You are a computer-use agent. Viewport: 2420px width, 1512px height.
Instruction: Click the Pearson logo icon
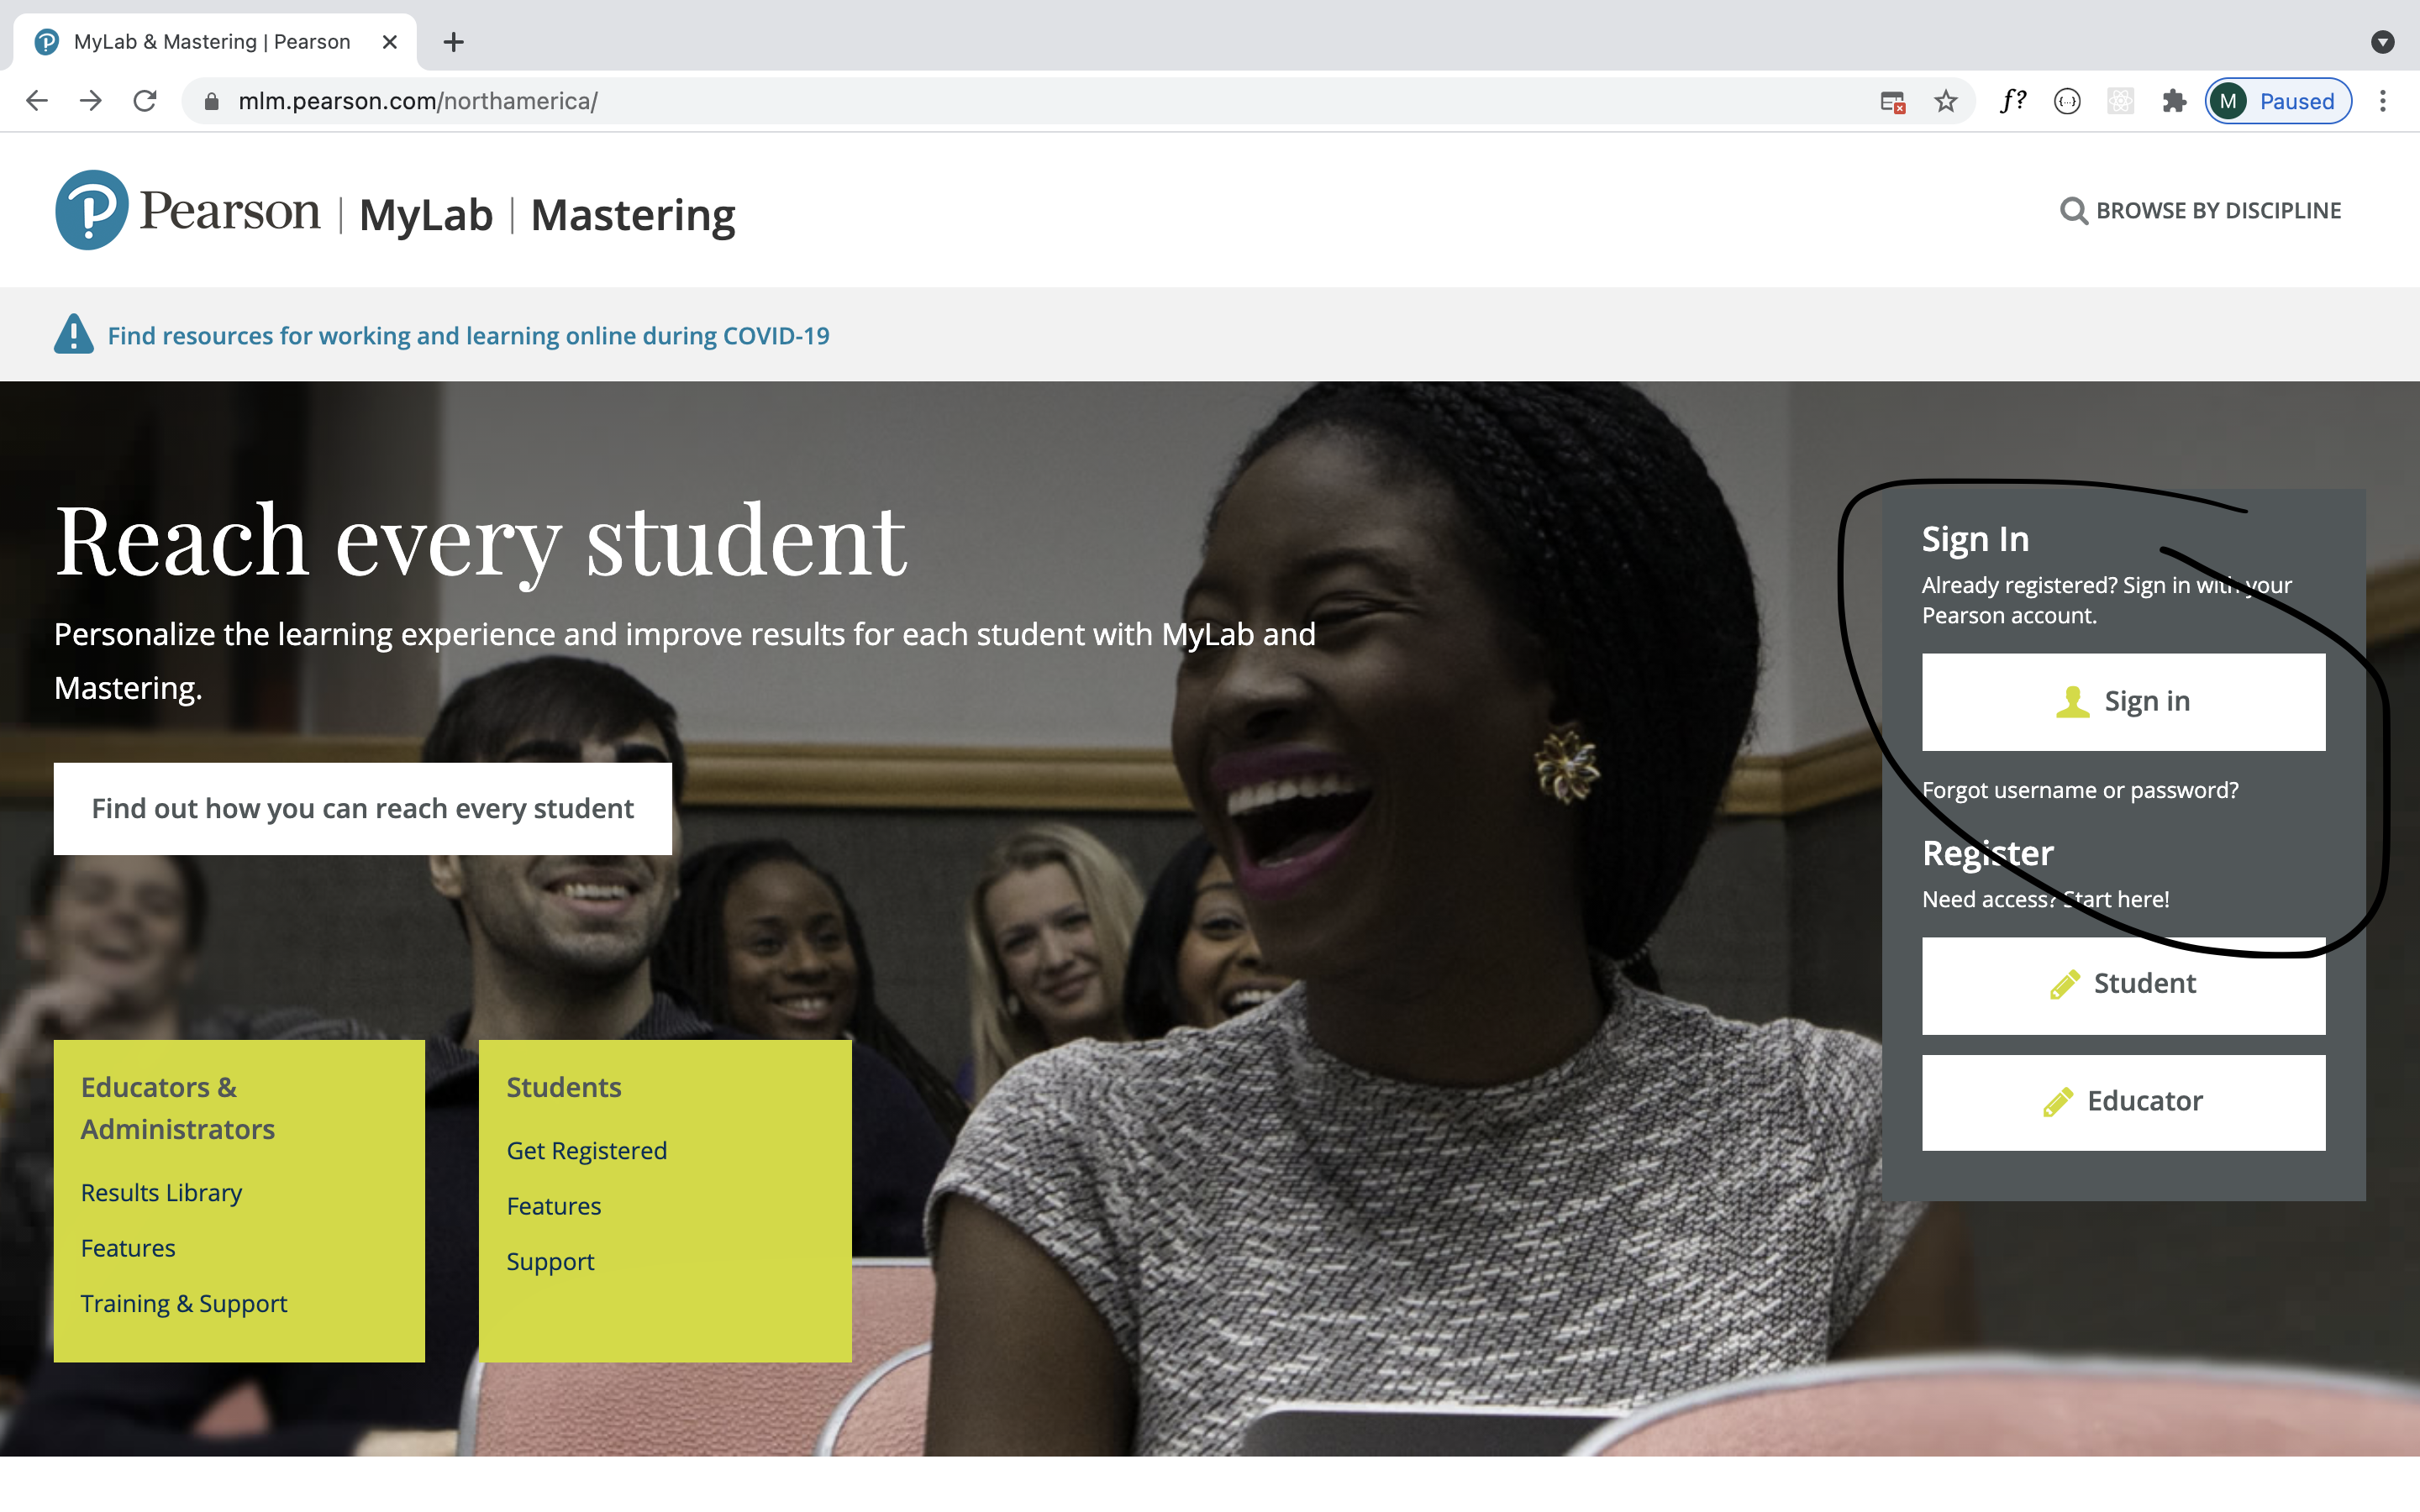click(91, 210)
